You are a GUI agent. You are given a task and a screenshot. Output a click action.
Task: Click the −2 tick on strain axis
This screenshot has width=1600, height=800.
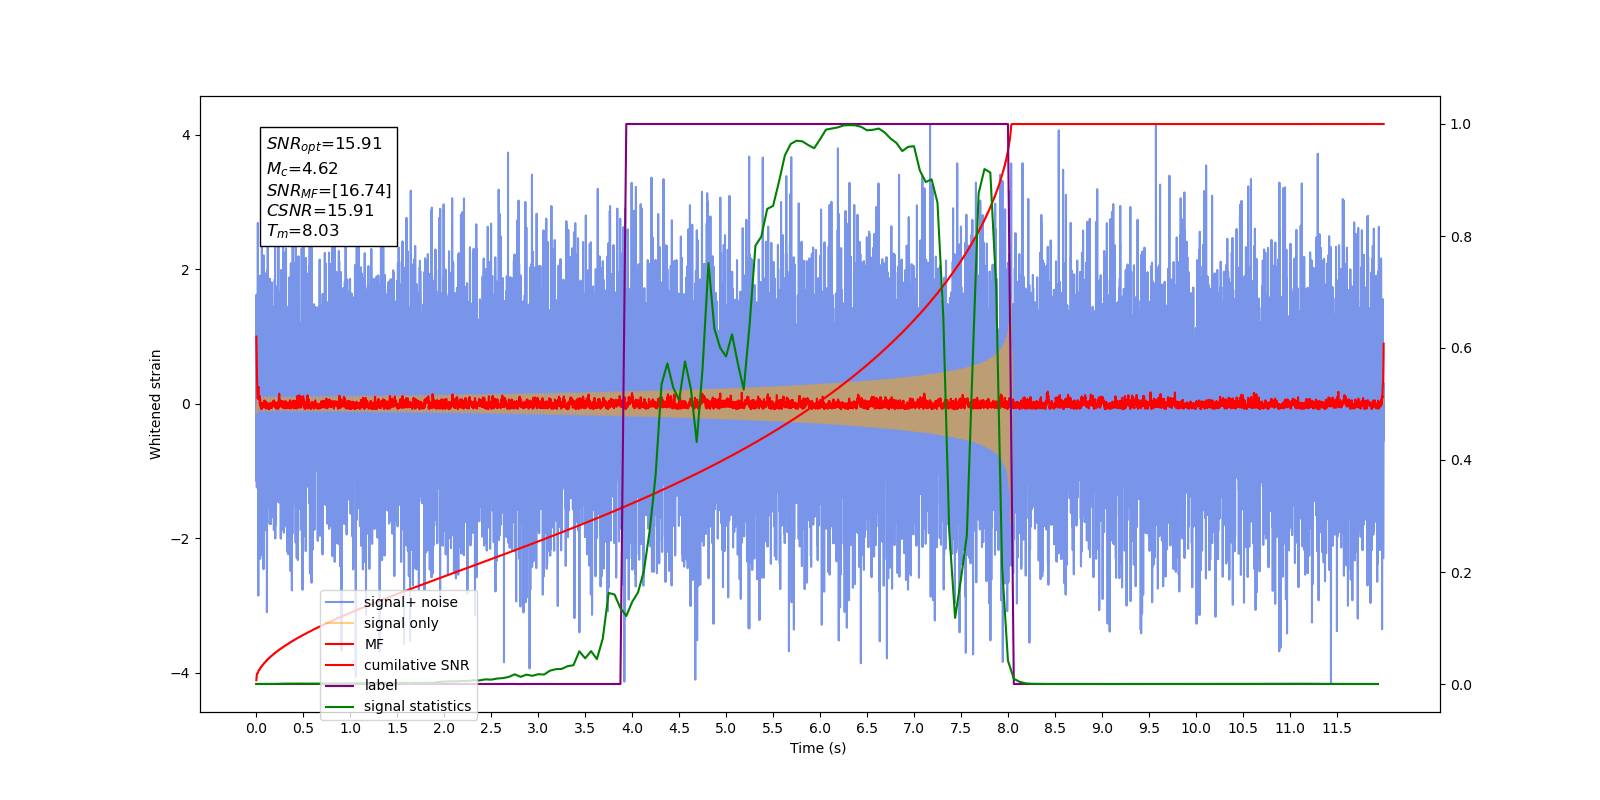pos(182,539)
